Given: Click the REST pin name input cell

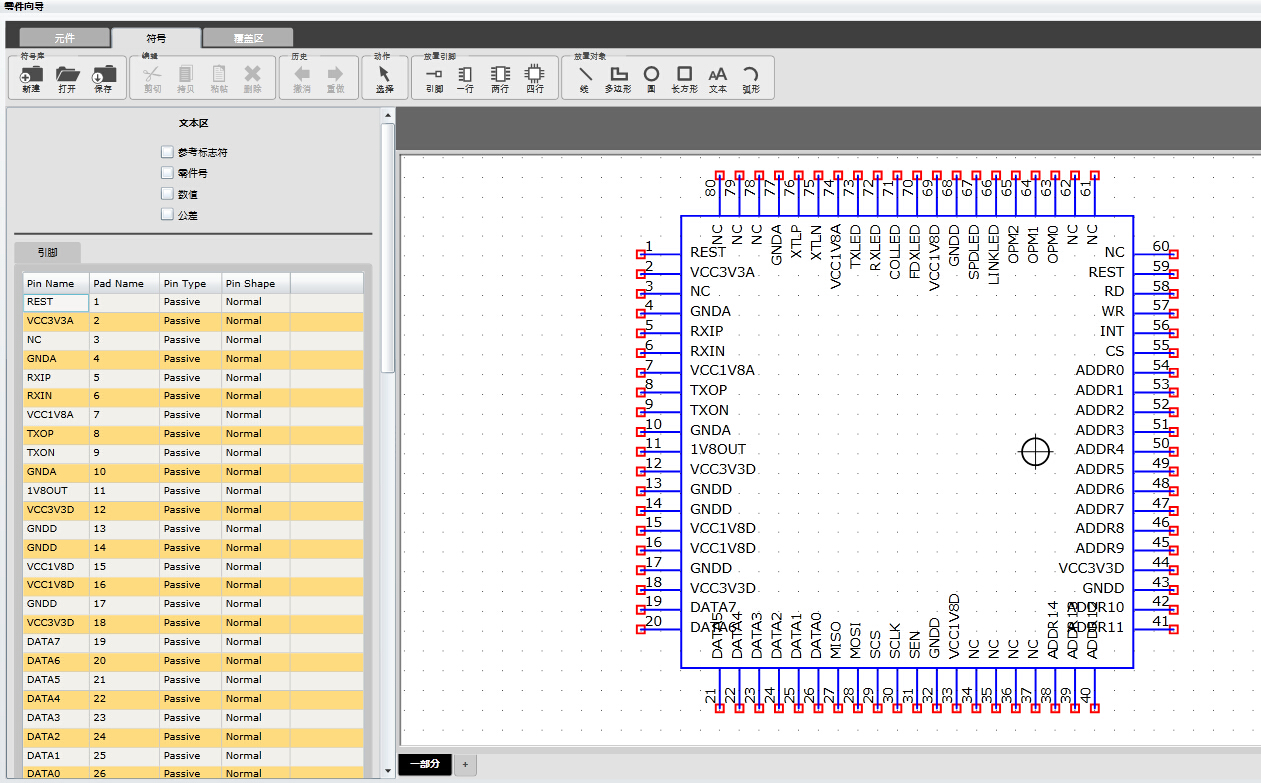Looking at the screenshot, I should 56,302.
